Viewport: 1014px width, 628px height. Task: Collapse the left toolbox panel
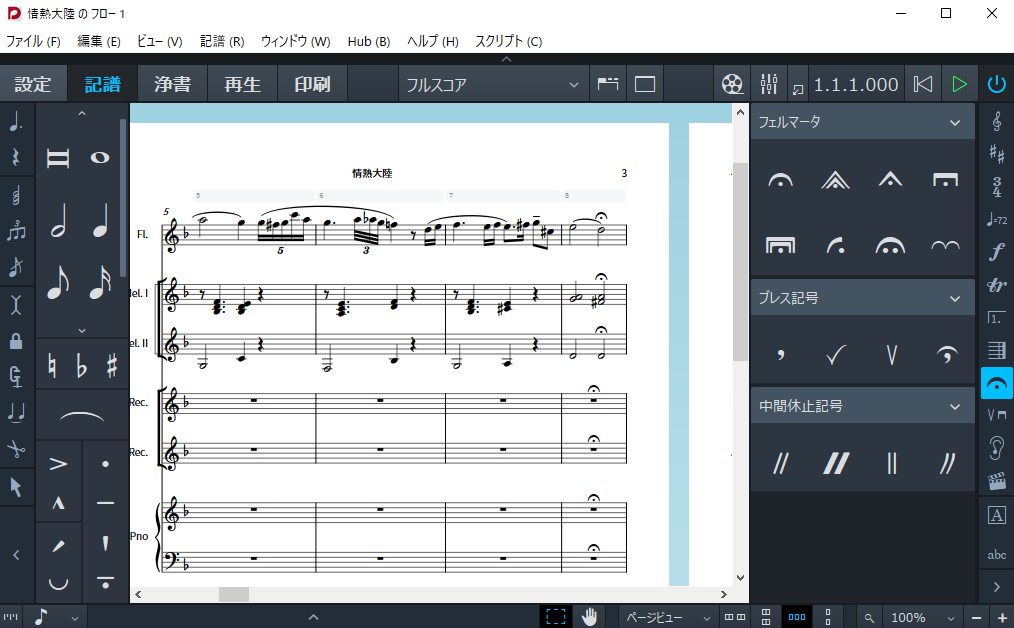[x=16, y=555]
